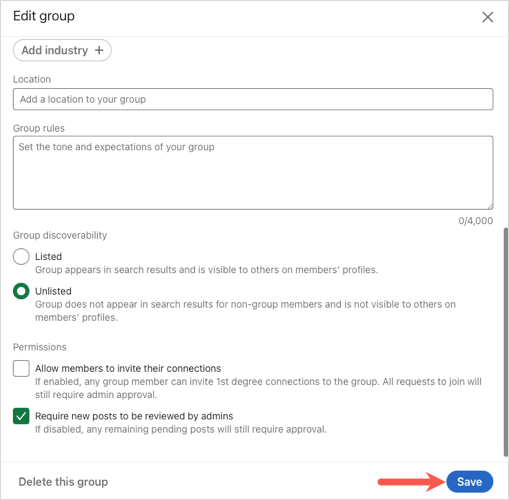Click Delete this group
The height and width of the screenshot is (500, 509).
[63, 482]
